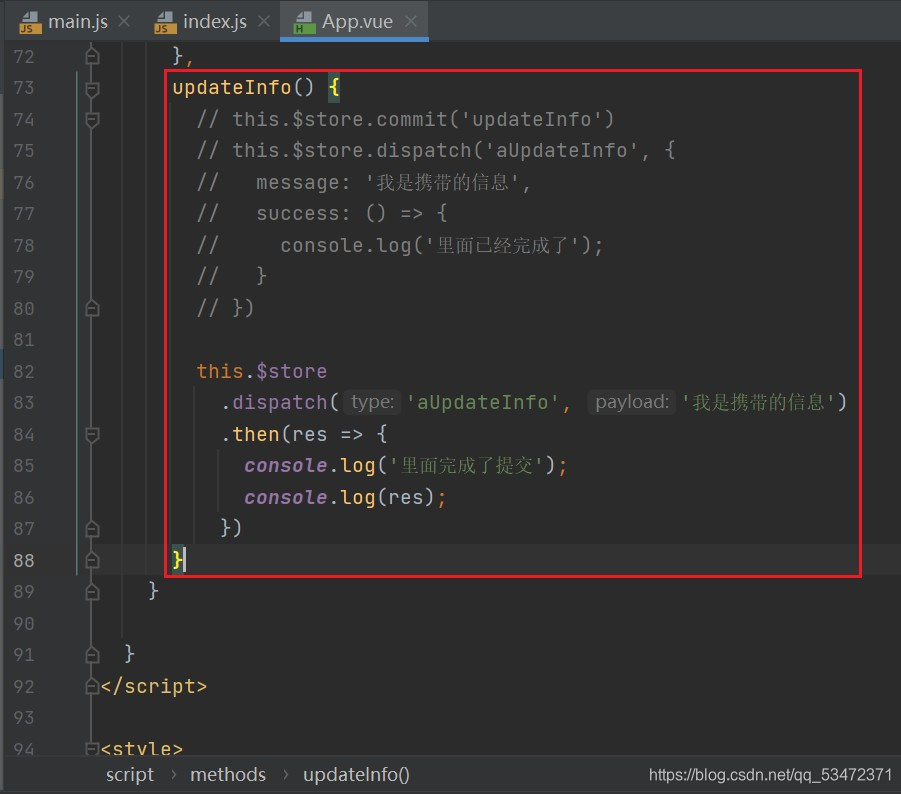Screen dimensions: 901x794
Task: Click 'methods' in the breadcrumb bar
Action: point(228,775)
